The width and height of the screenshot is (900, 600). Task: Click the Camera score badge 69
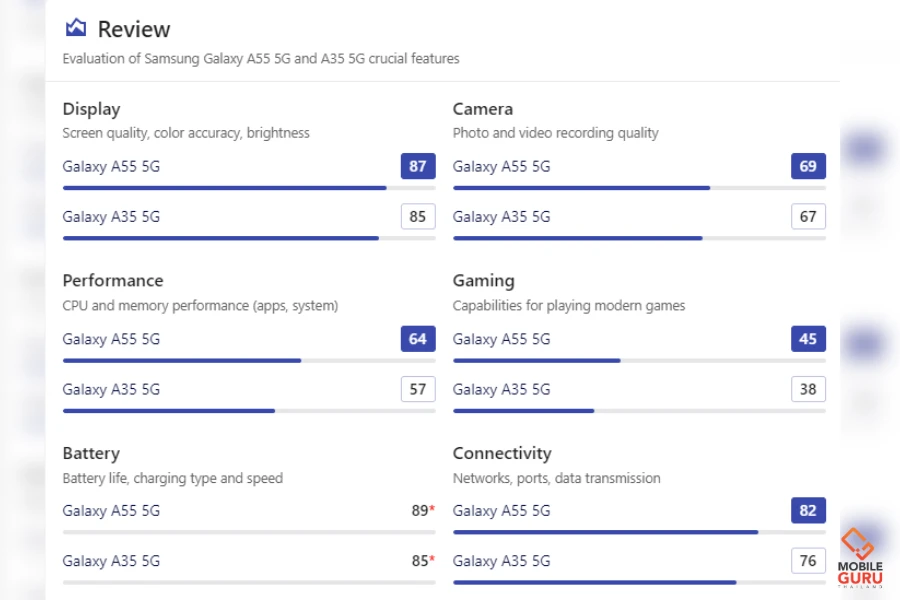(808, 166)
